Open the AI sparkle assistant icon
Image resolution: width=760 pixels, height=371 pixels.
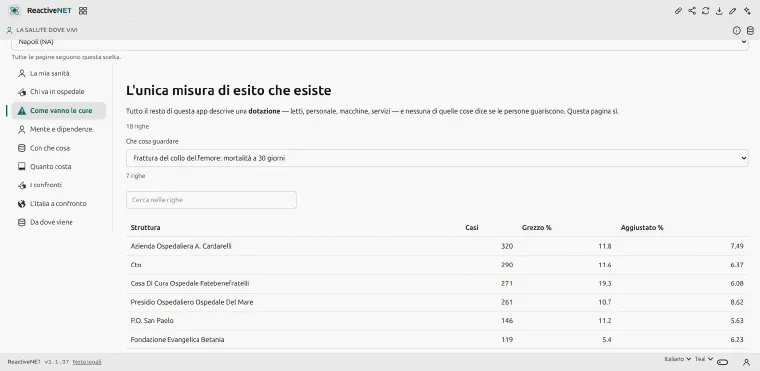click(747, 11)
